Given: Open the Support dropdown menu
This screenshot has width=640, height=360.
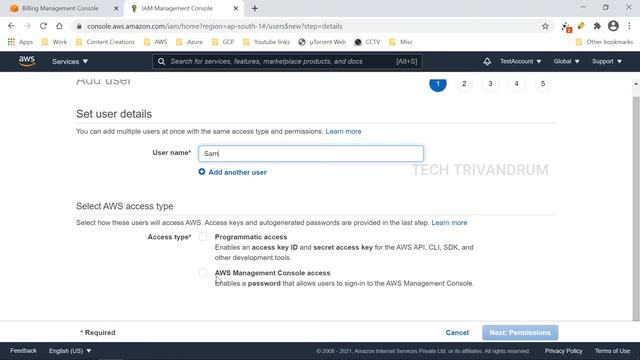Looking at the screenshot, I should 607,61.
